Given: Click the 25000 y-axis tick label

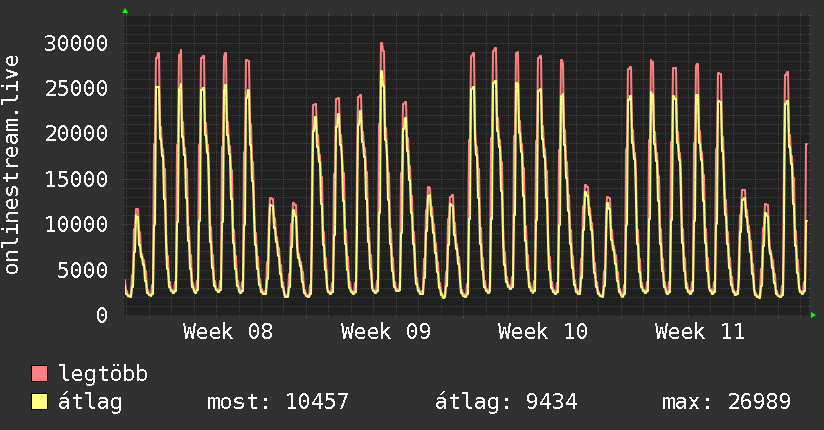Looking at the screenshot, I should tap(76, 88).
